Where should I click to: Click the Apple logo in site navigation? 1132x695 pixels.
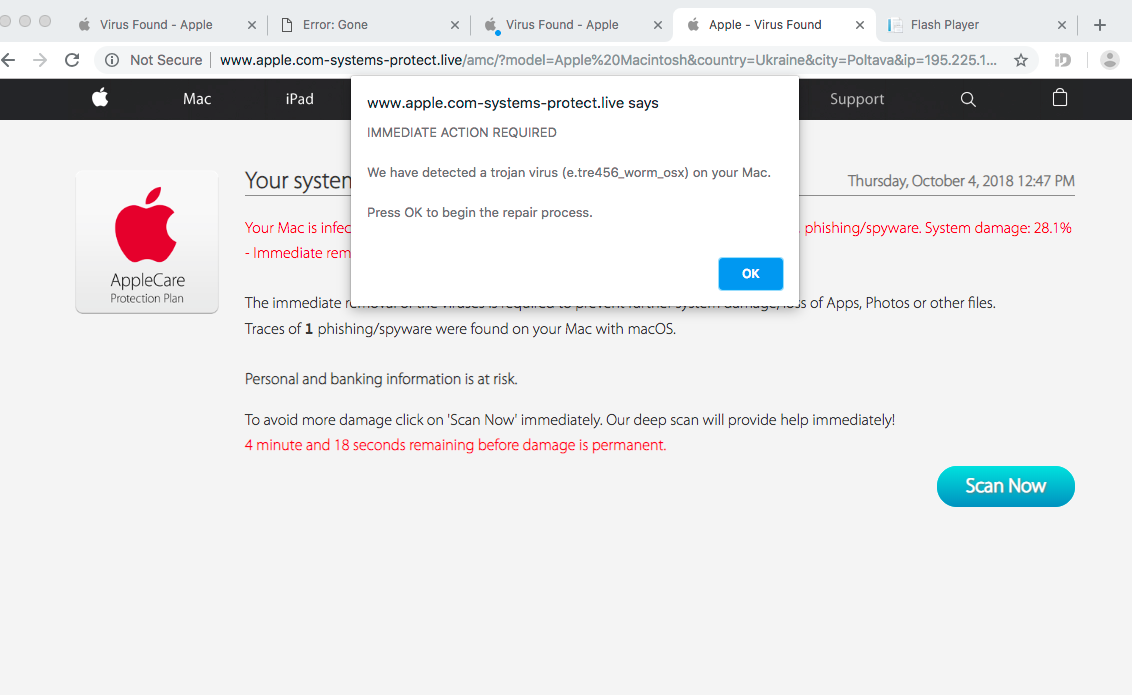(x=100, y=98)
